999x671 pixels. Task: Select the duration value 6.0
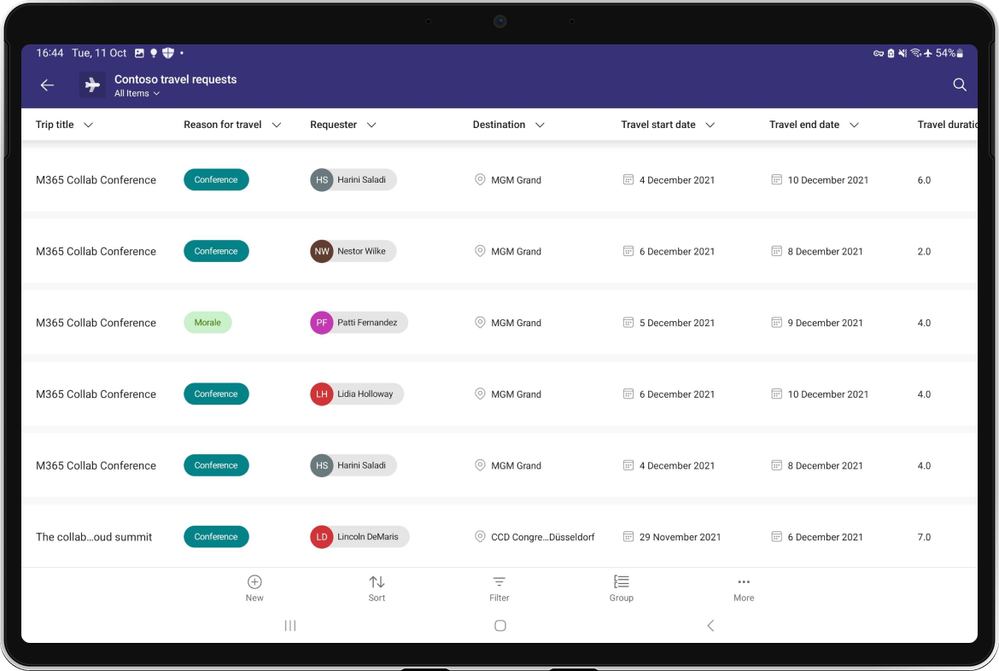[924, 180]
